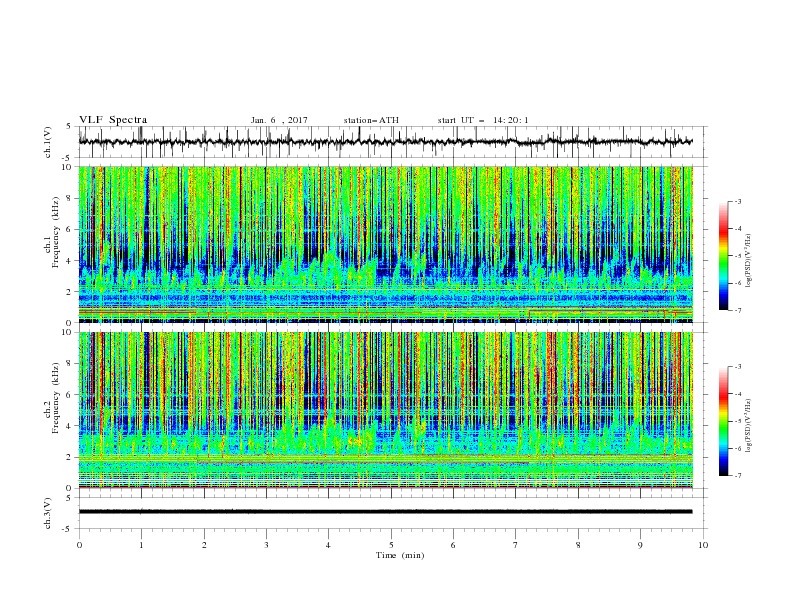Click the Time (min) axis label
This screenshot has width=792, height=612.
pyautogui.click(x=400, y=555)
